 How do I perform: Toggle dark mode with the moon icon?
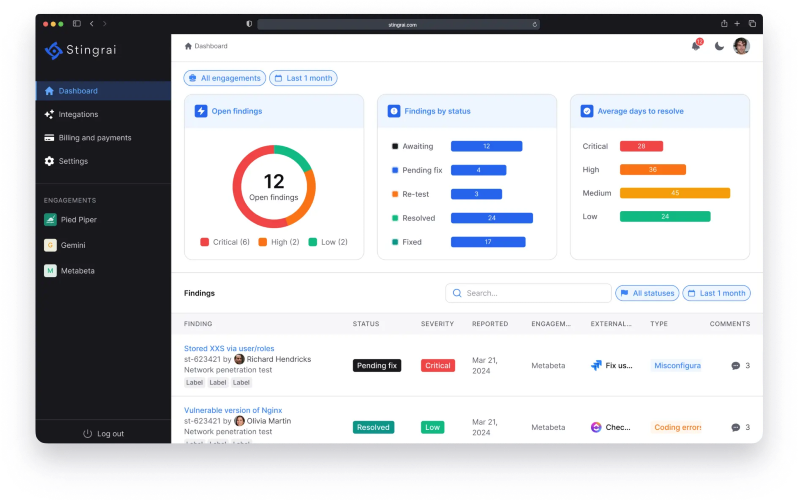pyautogui.click(x=719, y=46)
